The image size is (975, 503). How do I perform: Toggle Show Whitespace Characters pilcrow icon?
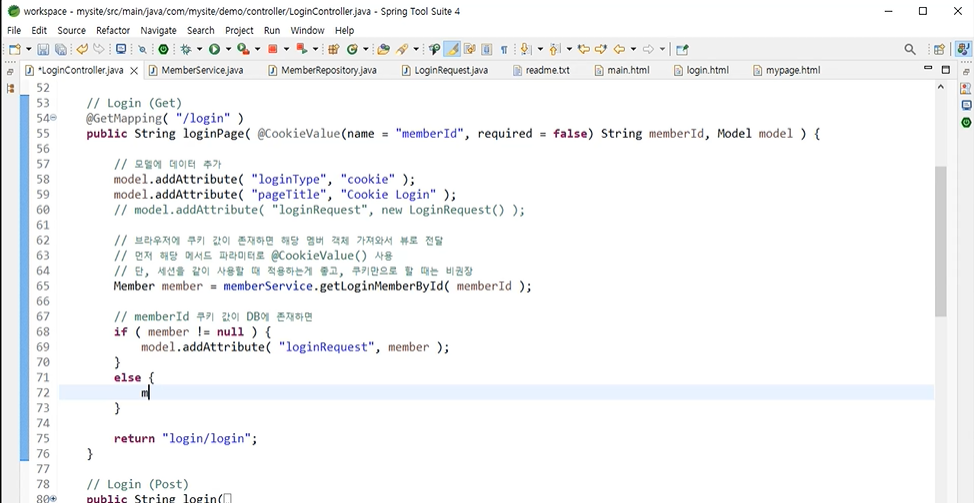504,49
